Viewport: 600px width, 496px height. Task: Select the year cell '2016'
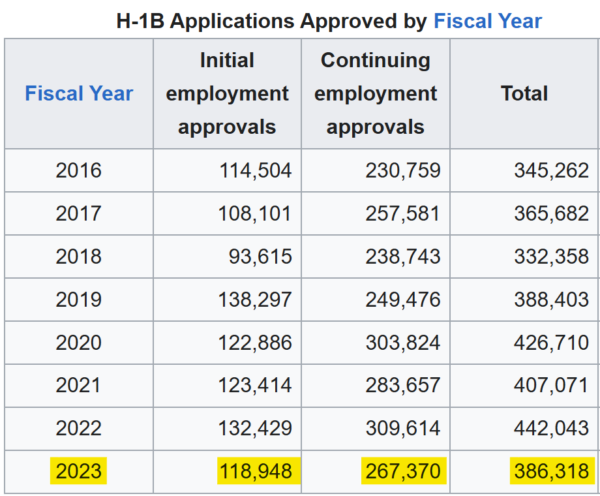[x=79, y=170]
